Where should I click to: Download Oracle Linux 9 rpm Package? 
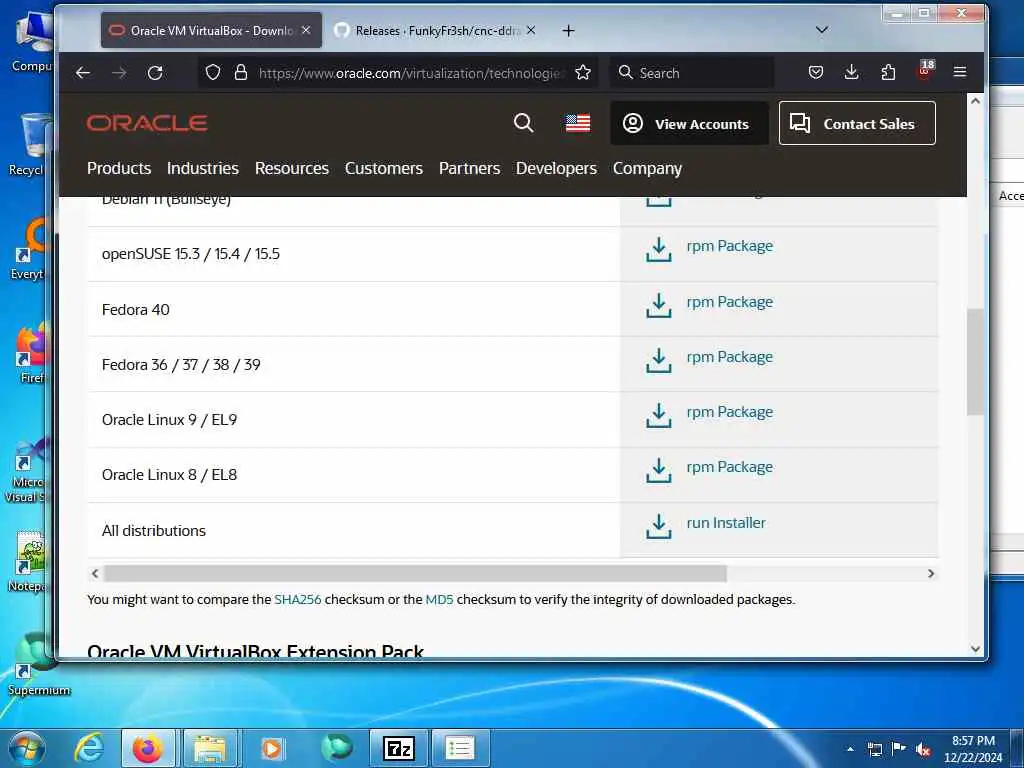coord(729,412)
